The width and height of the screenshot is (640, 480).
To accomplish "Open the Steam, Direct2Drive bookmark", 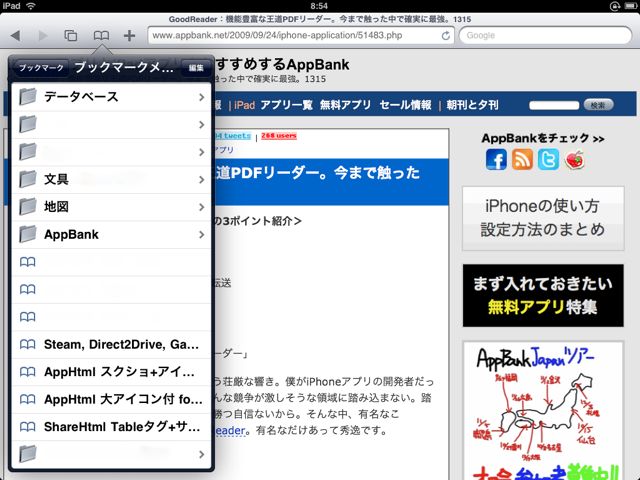I will pyautogui.click(x=111, y=344).
